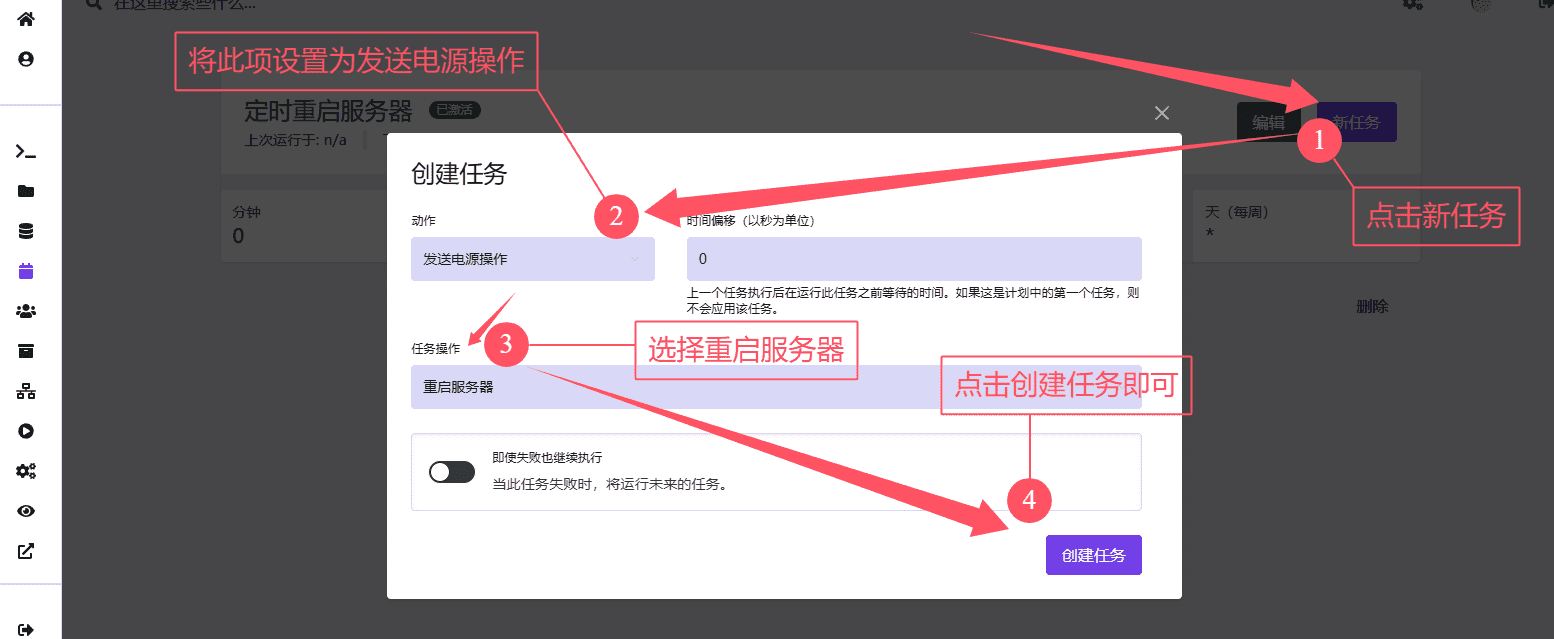Click the 创建任务 button
This screenshot has width=1554, height=639.
(1094, 556)
